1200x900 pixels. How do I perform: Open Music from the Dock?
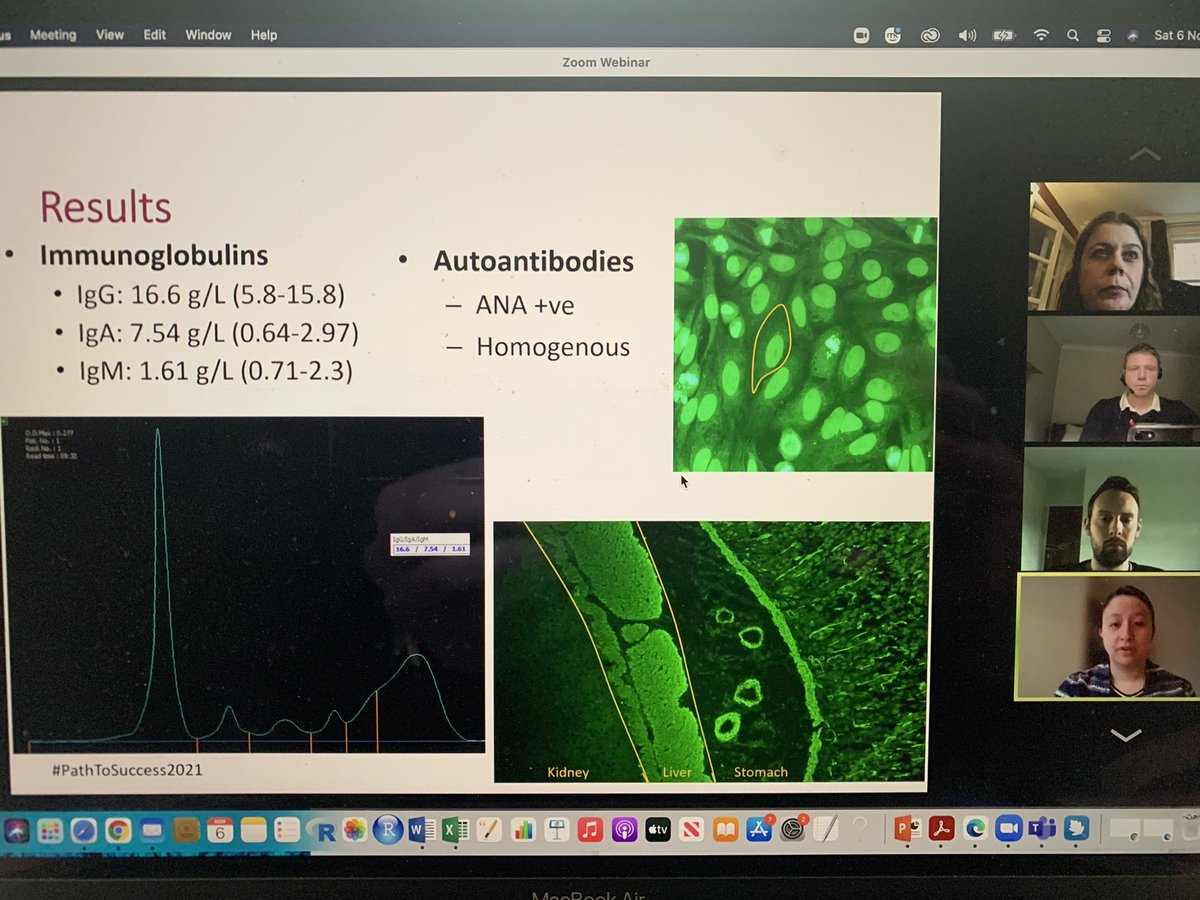[x=590, y=830]
